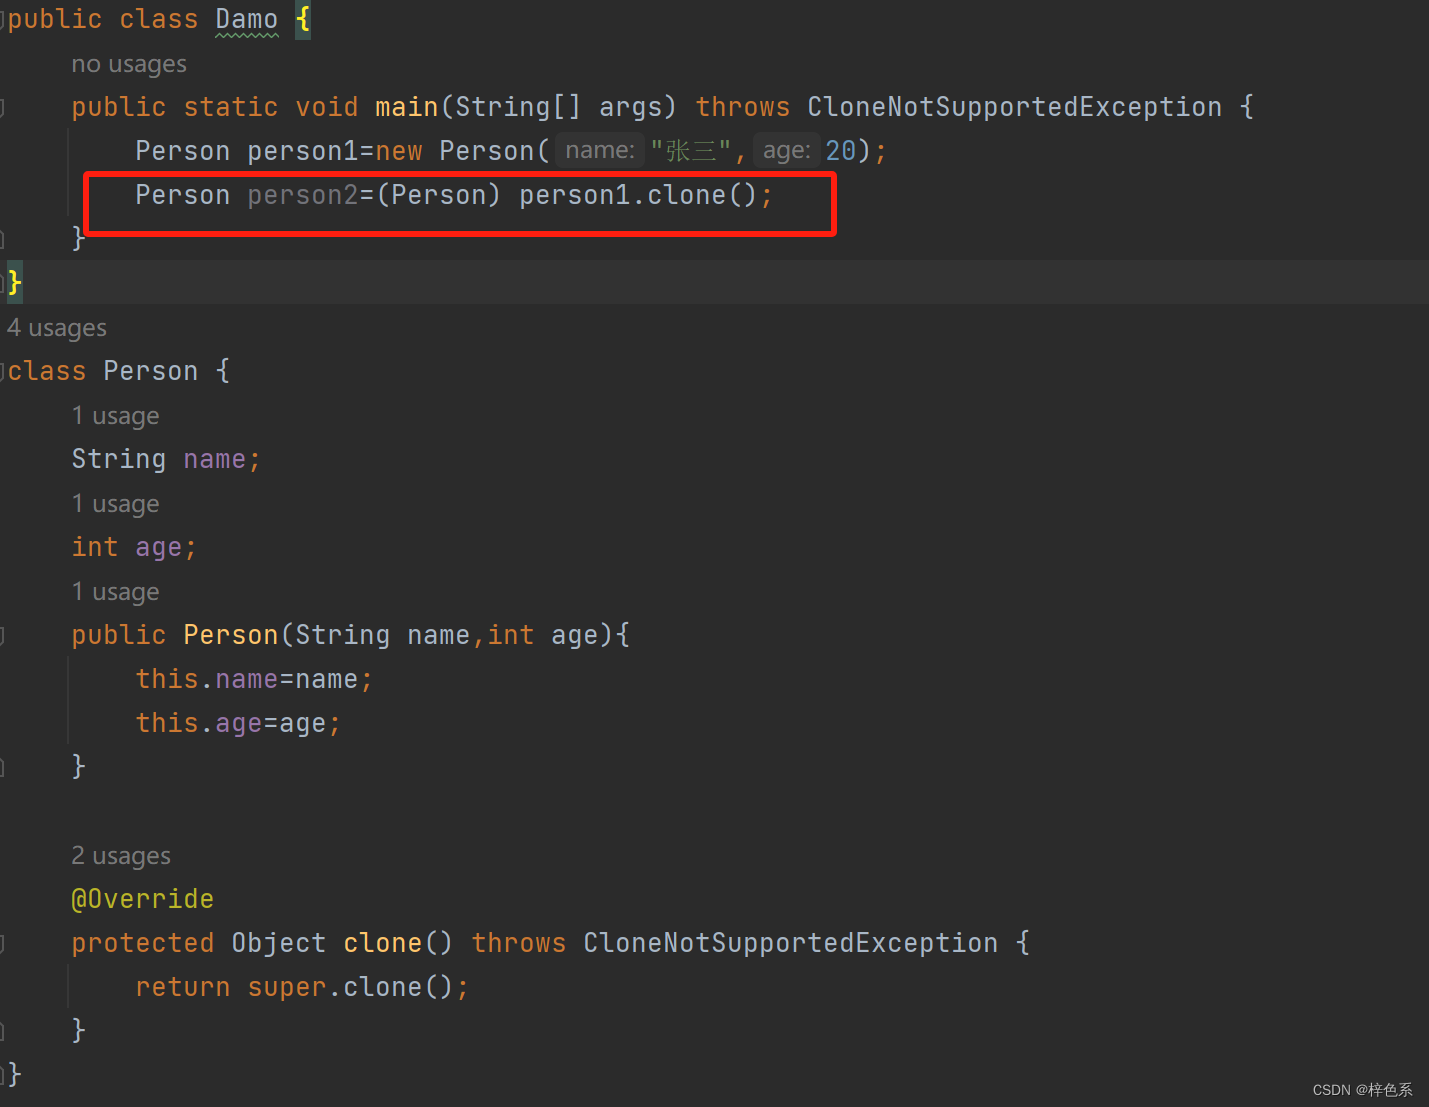Click the clone method name in its declaration
The image size is (1429, 1107).
[383, 943]
